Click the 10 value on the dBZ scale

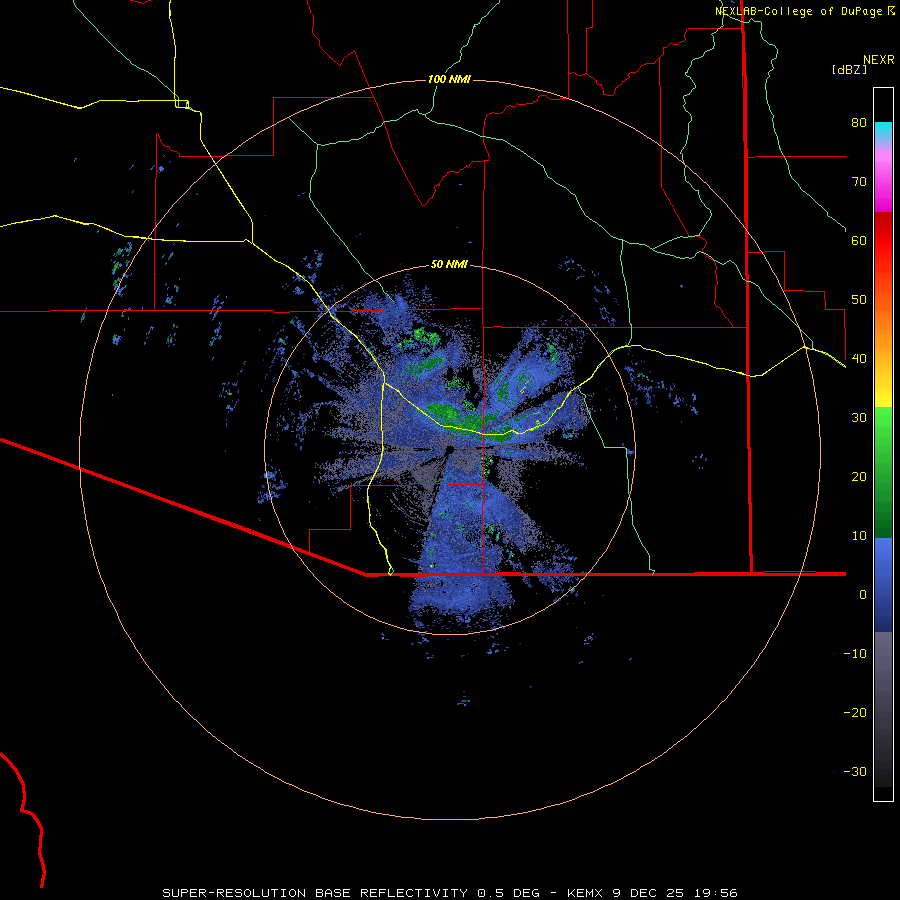click(859, 536)
